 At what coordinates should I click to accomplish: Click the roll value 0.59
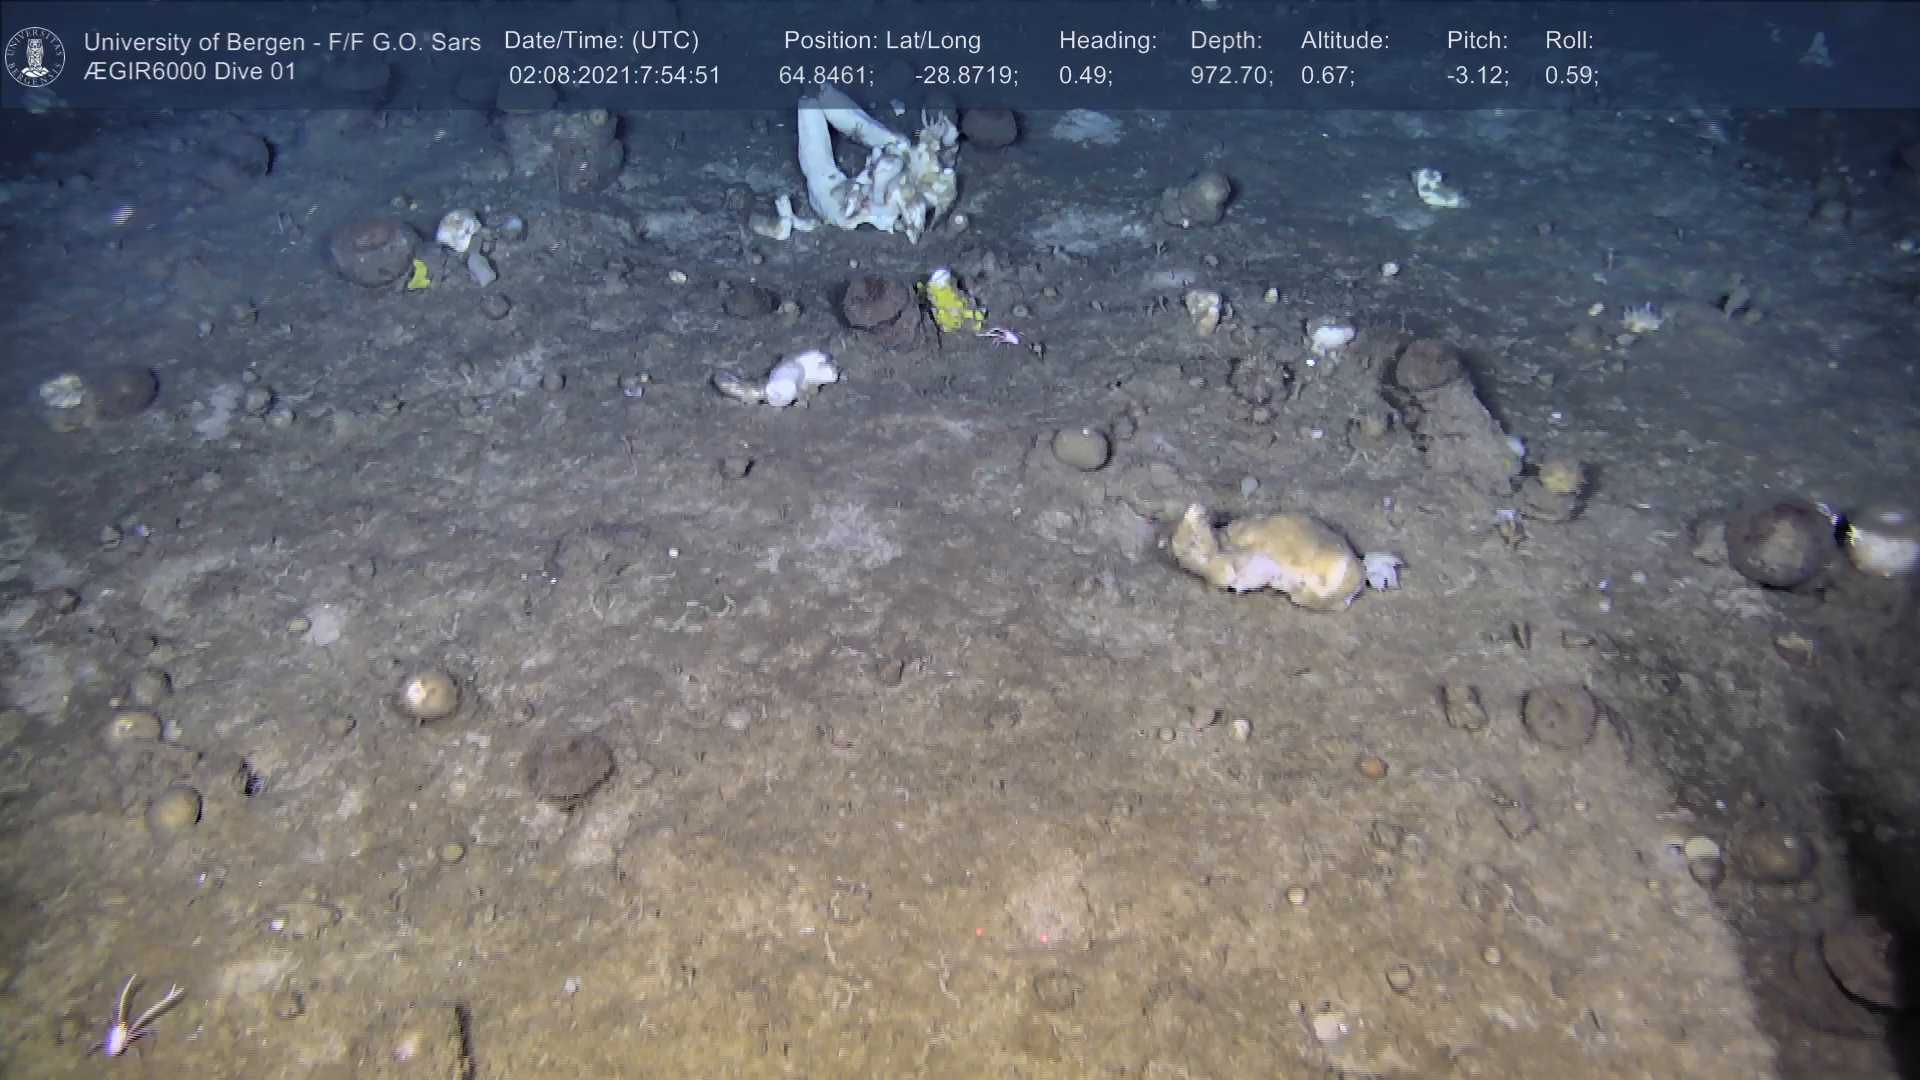coord(1571,76)
